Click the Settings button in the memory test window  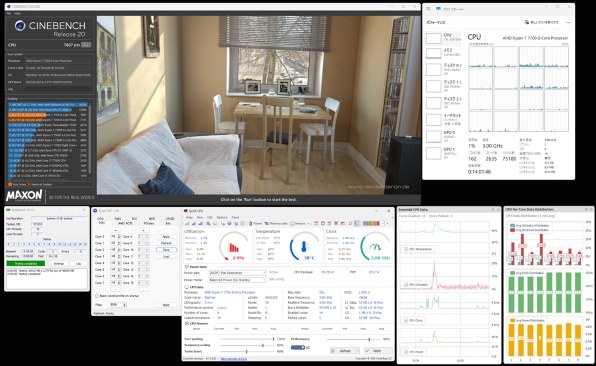click(59, 263)
